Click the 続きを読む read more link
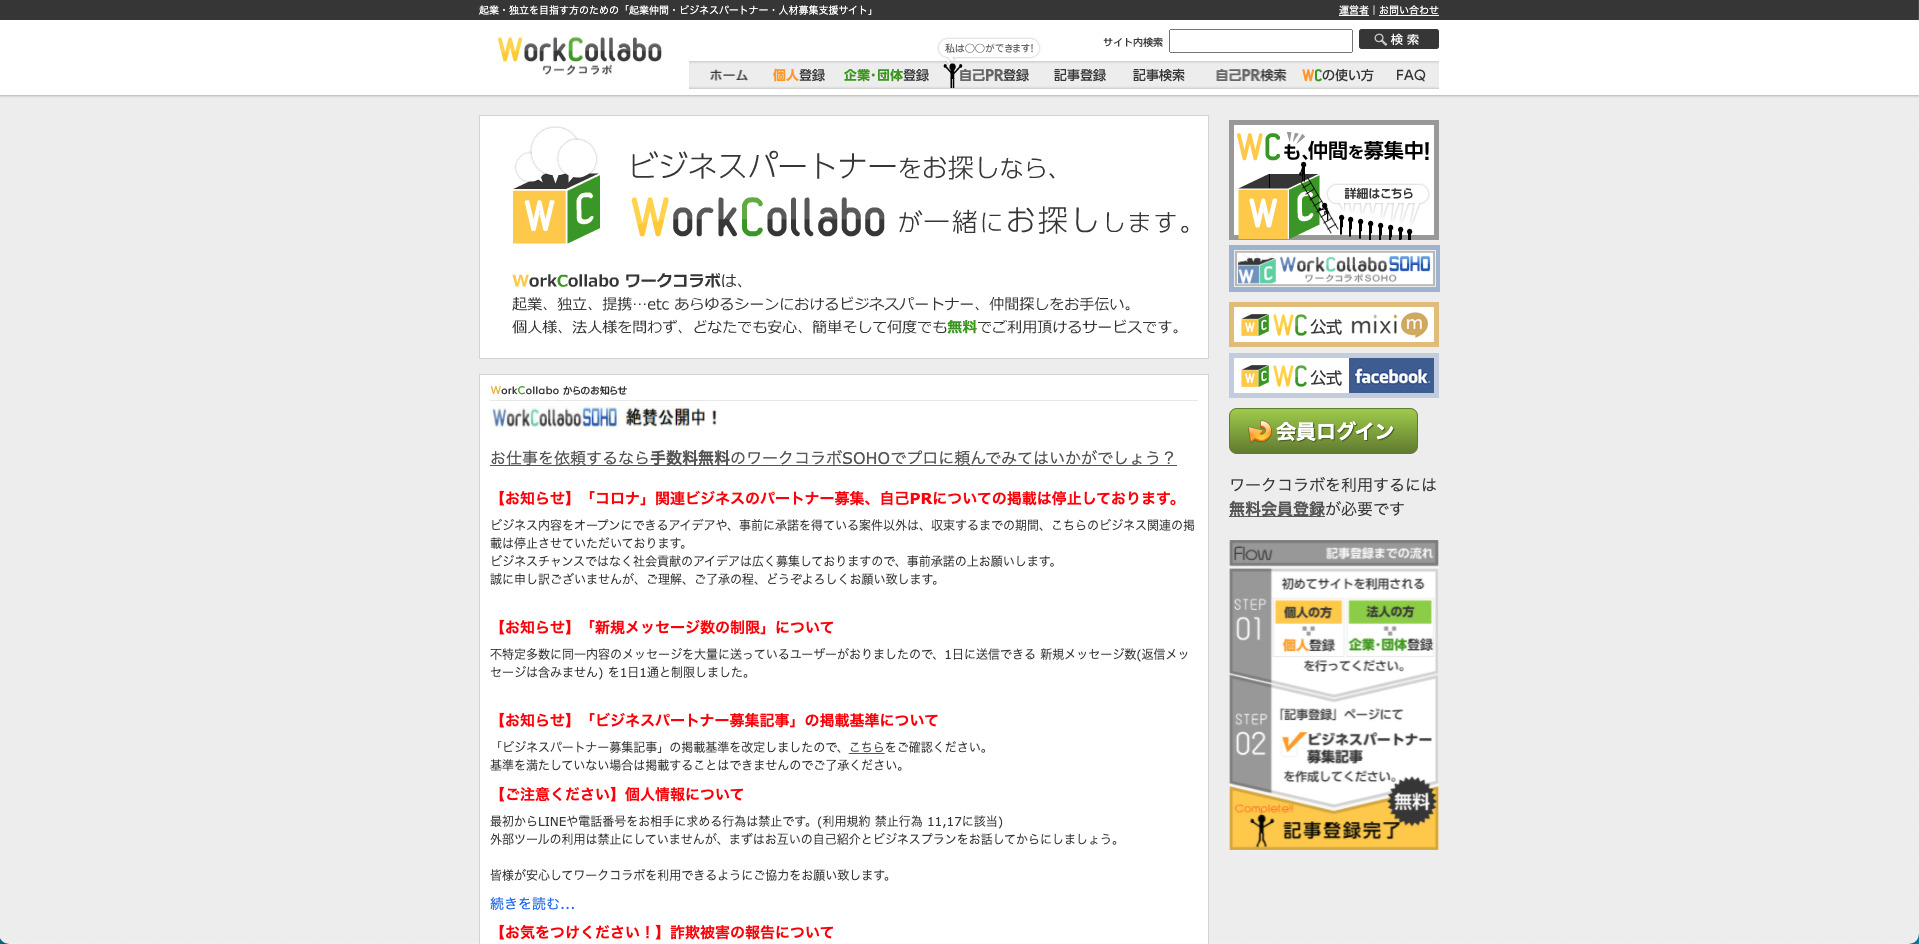Screen dimensions: 1919x944 click(x=532, y=904)
